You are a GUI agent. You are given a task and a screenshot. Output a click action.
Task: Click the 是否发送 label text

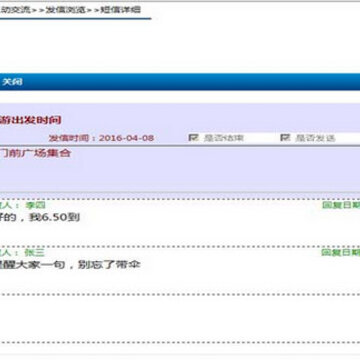[x=315, y=138]
